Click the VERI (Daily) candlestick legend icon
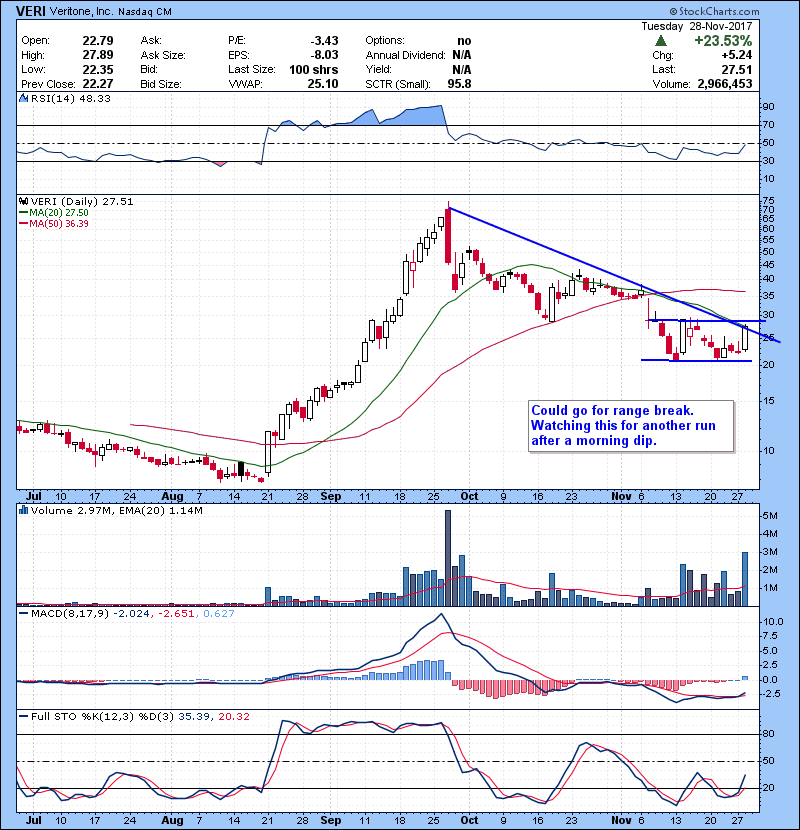Screen dimensions: 800x830 (x=23, y=202)
